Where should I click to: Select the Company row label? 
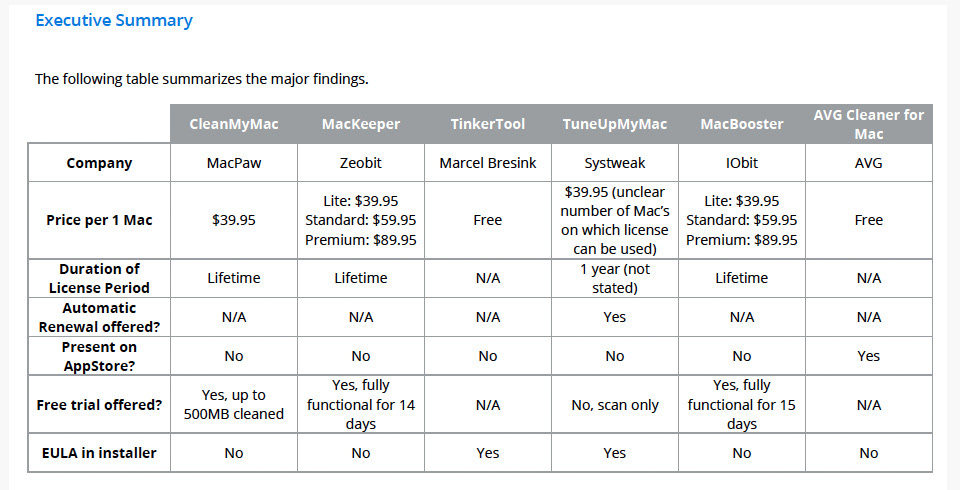(99, 163)
